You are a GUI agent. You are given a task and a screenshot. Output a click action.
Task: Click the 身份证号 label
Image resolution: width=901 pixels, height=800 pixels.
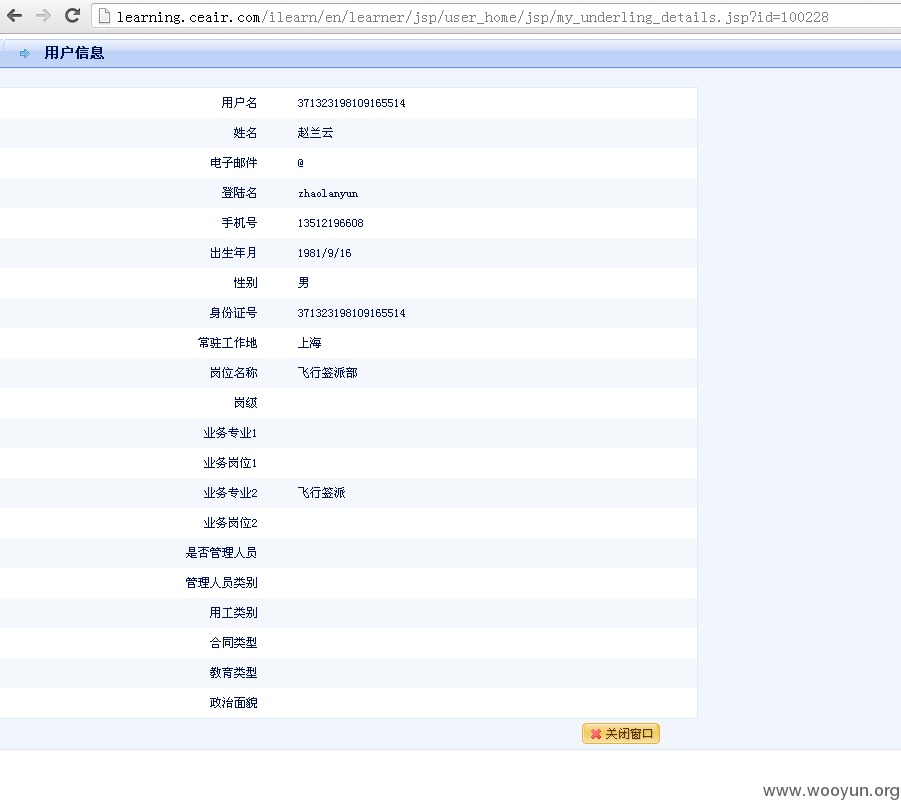(233, 313)
